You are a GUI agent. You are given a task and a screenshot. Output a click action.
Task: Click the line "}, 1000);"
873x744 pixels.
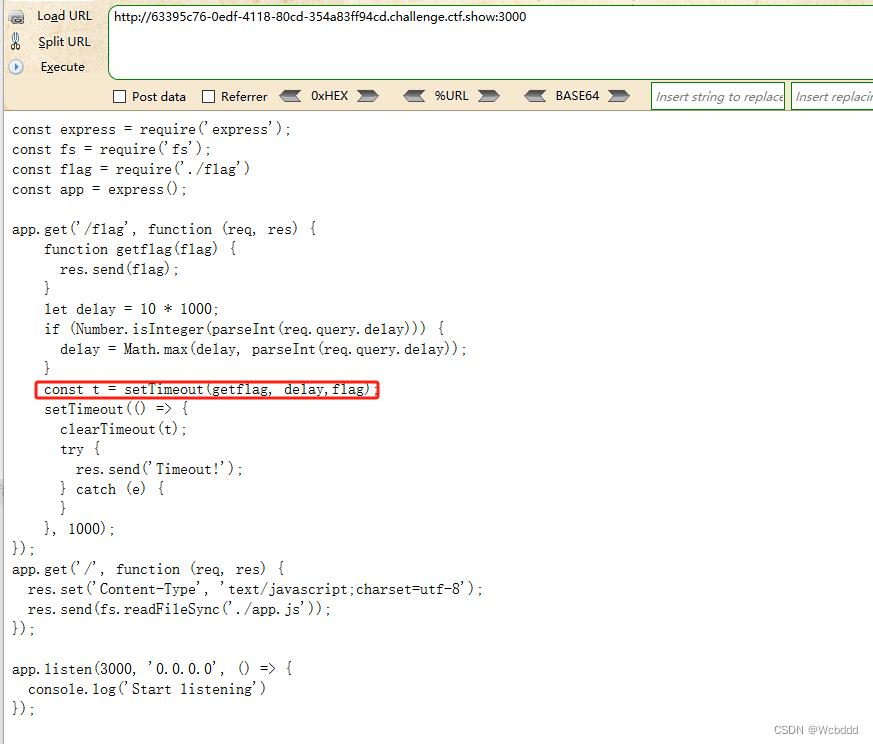click(x=80, y=528)
